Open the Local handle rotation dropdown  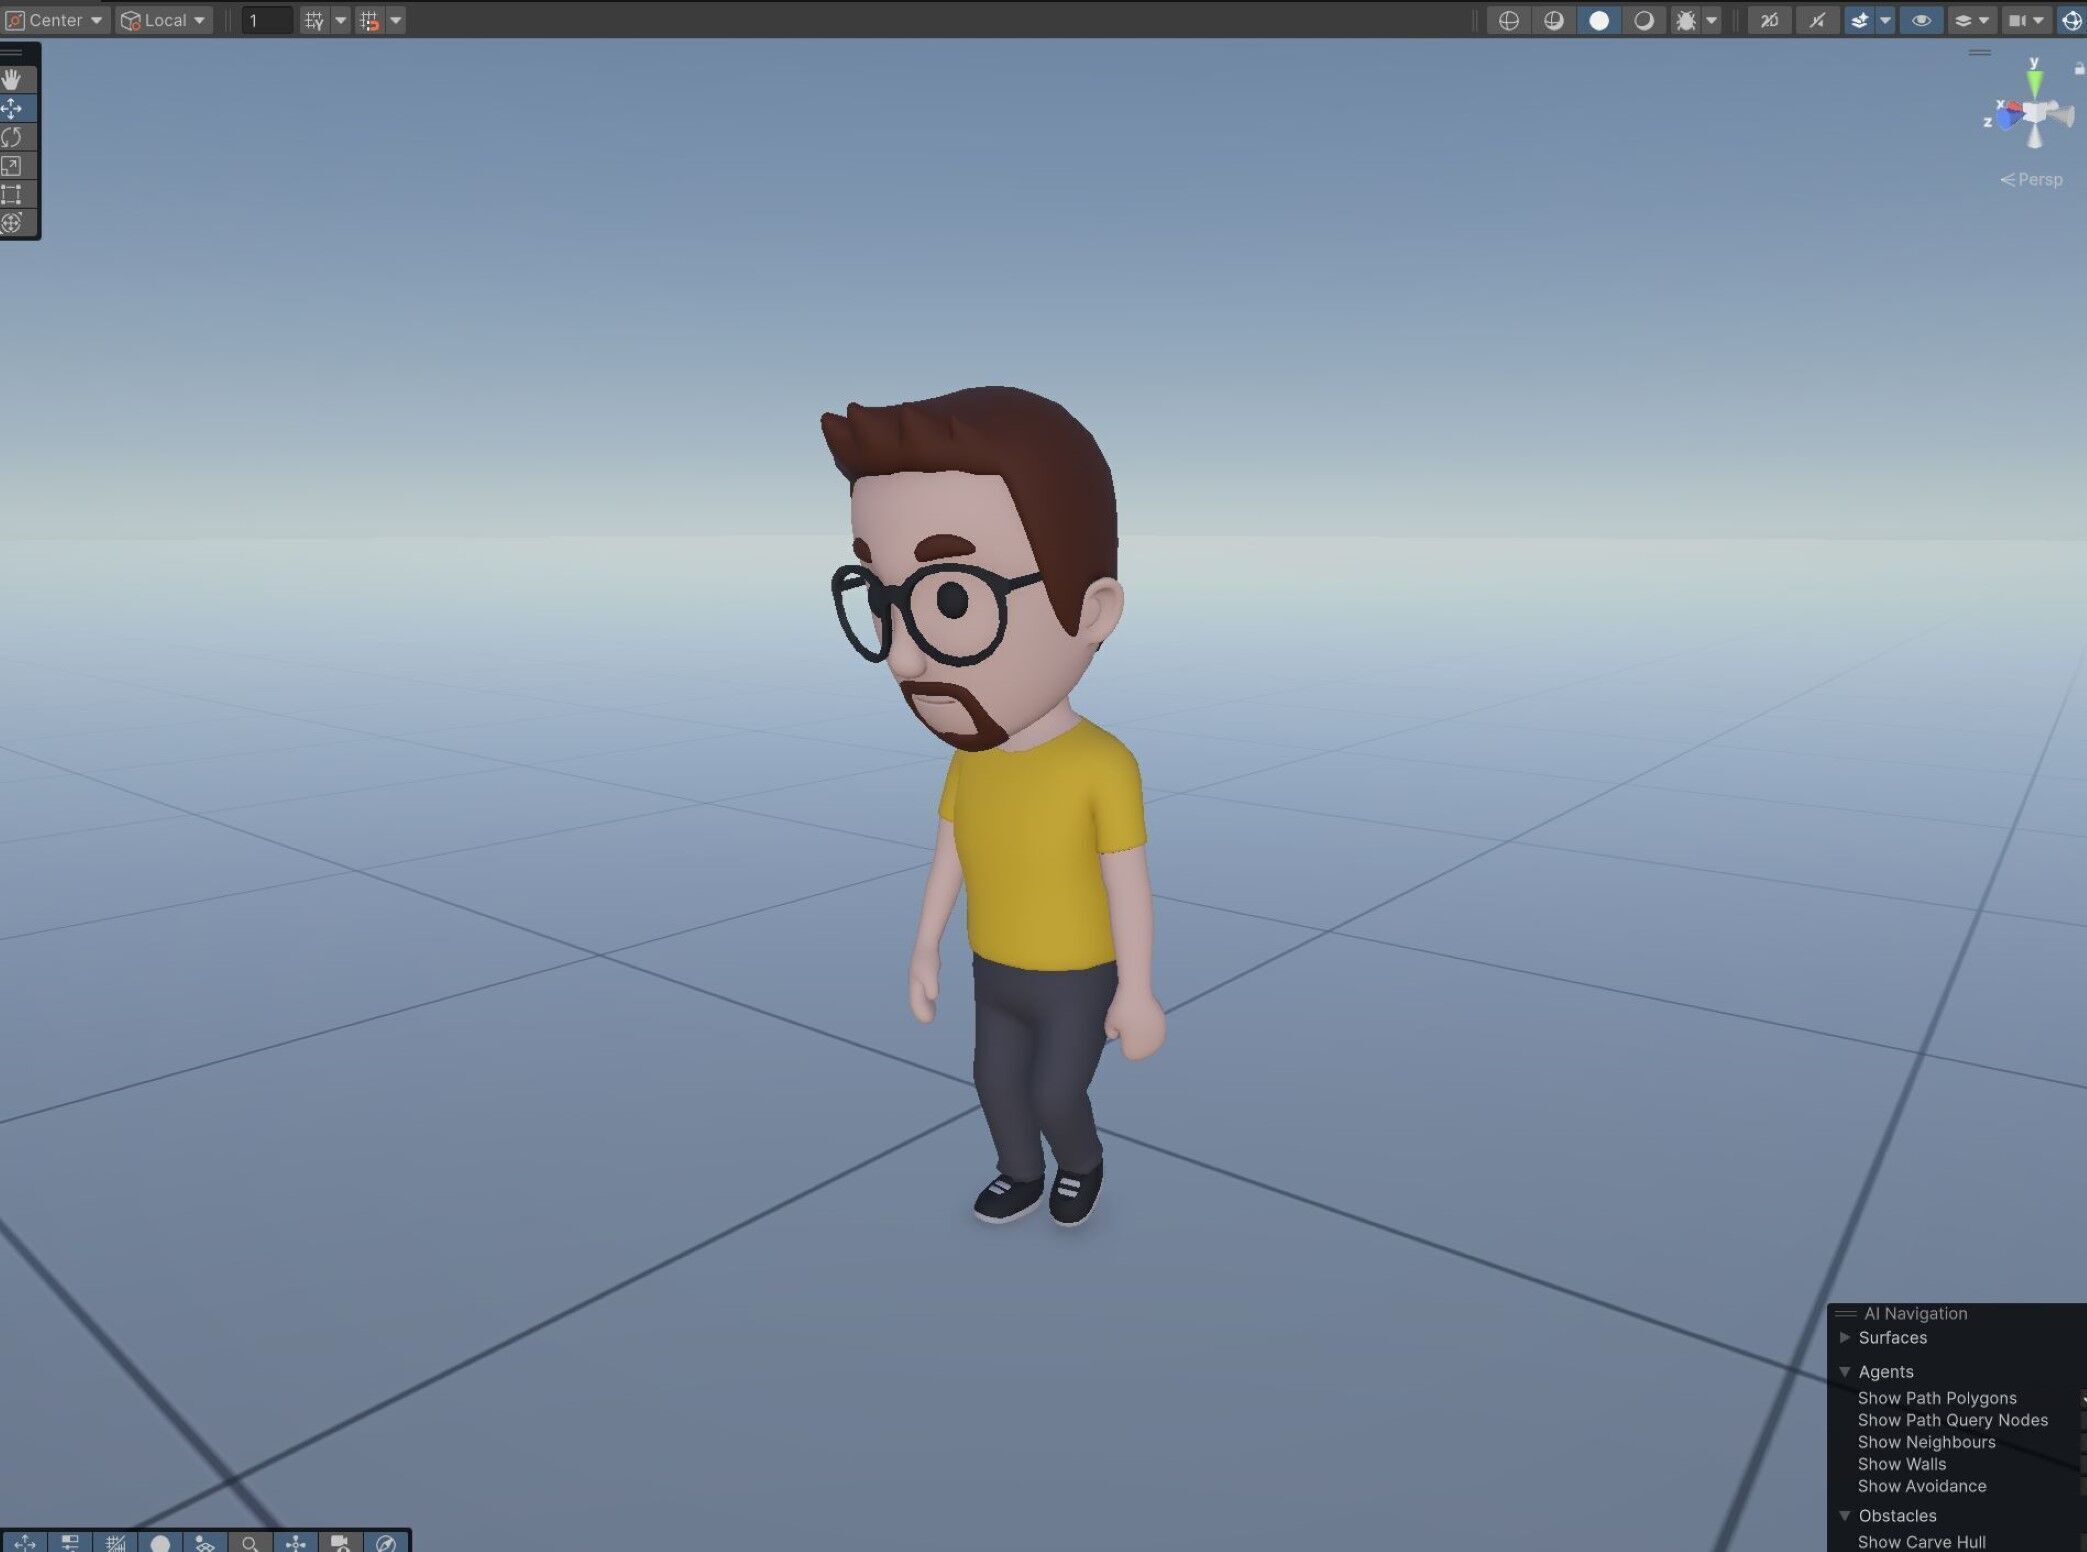(164, 20)
